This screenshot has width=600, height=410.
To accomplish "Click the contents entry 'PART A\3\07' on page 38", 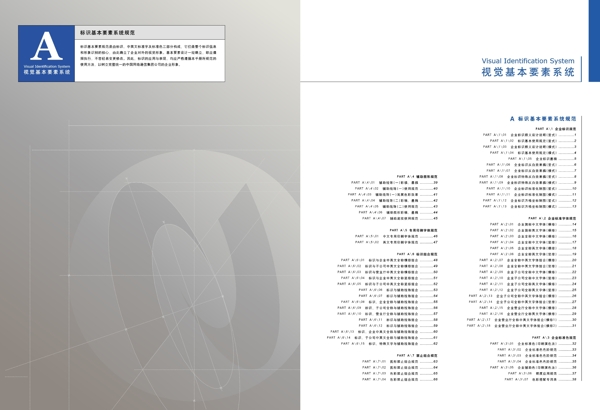I will coord(540,379).
